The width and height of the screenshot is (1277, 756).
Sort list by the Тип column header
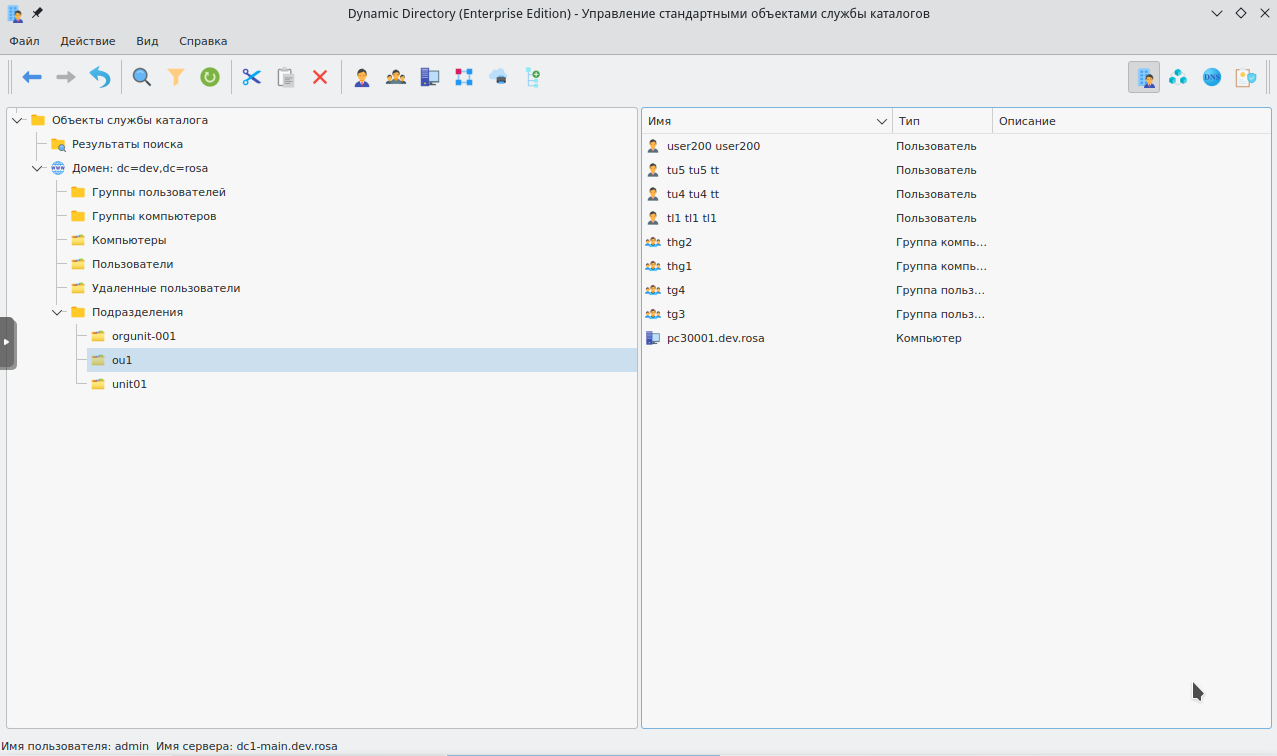coord(940,121)
